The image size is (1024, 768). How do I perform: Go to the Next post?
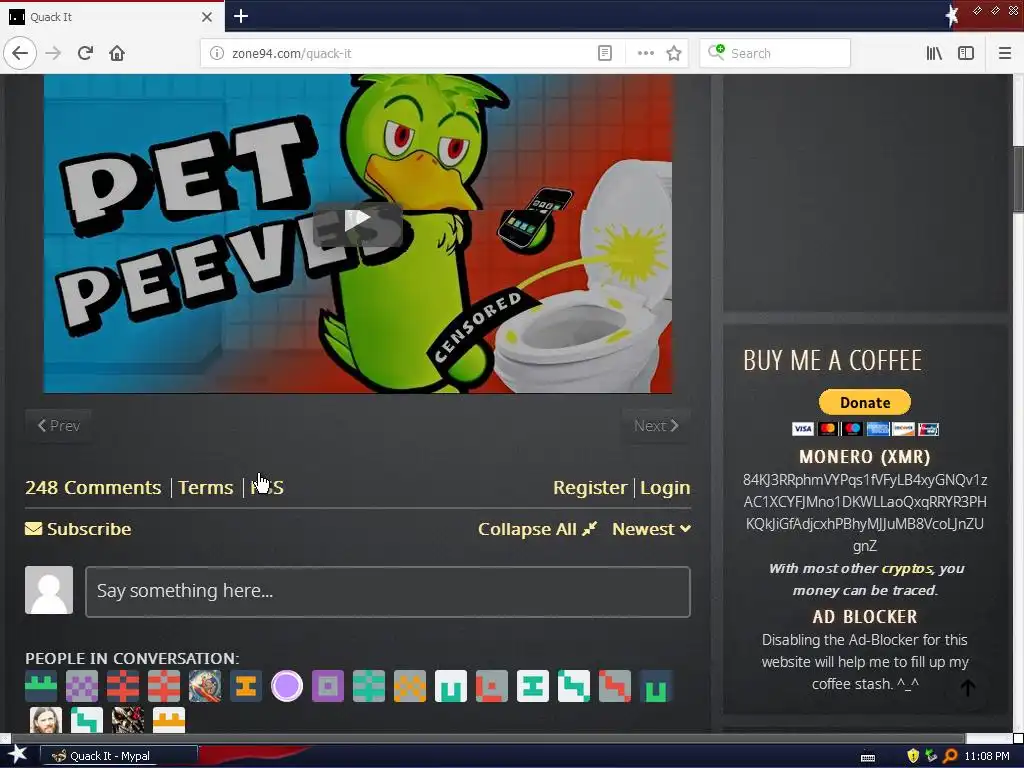656,426
